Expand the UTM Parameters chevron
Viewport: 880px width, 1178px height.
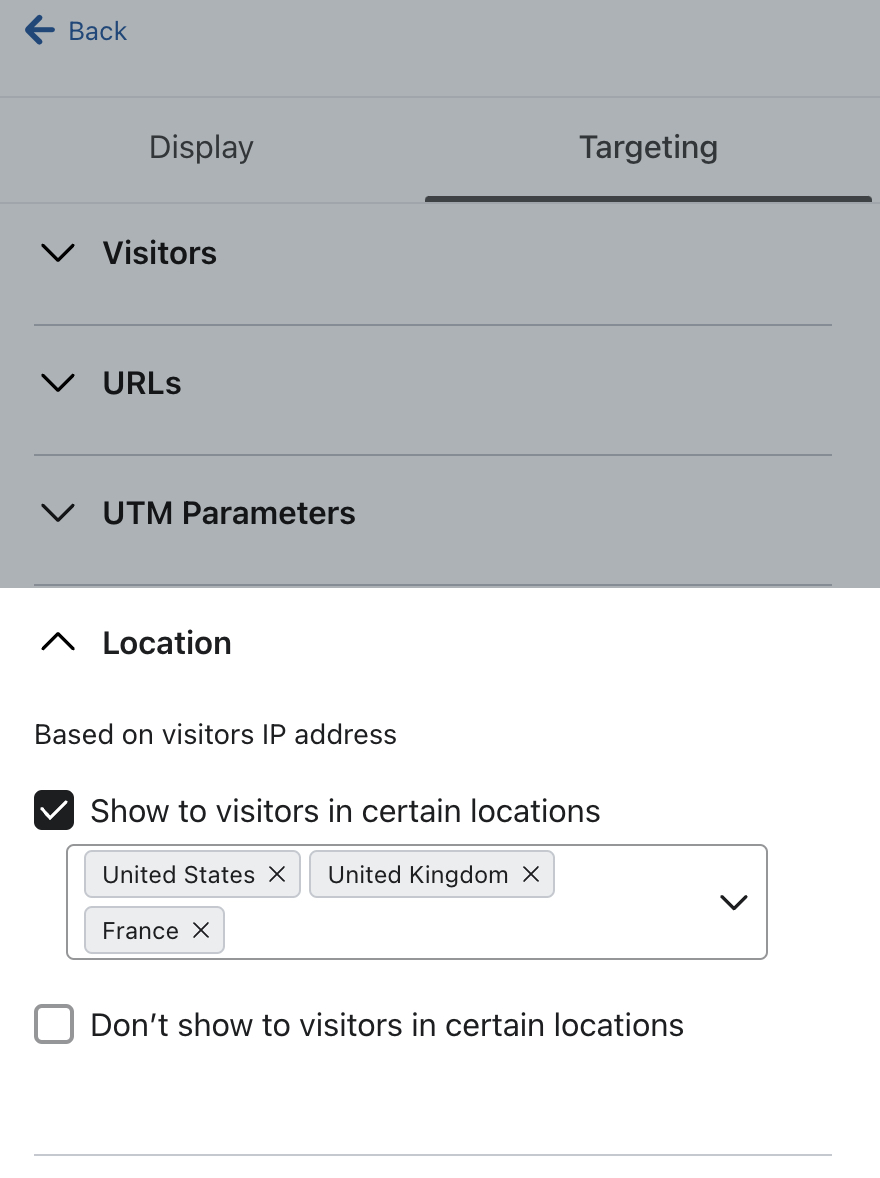[59, 513]
